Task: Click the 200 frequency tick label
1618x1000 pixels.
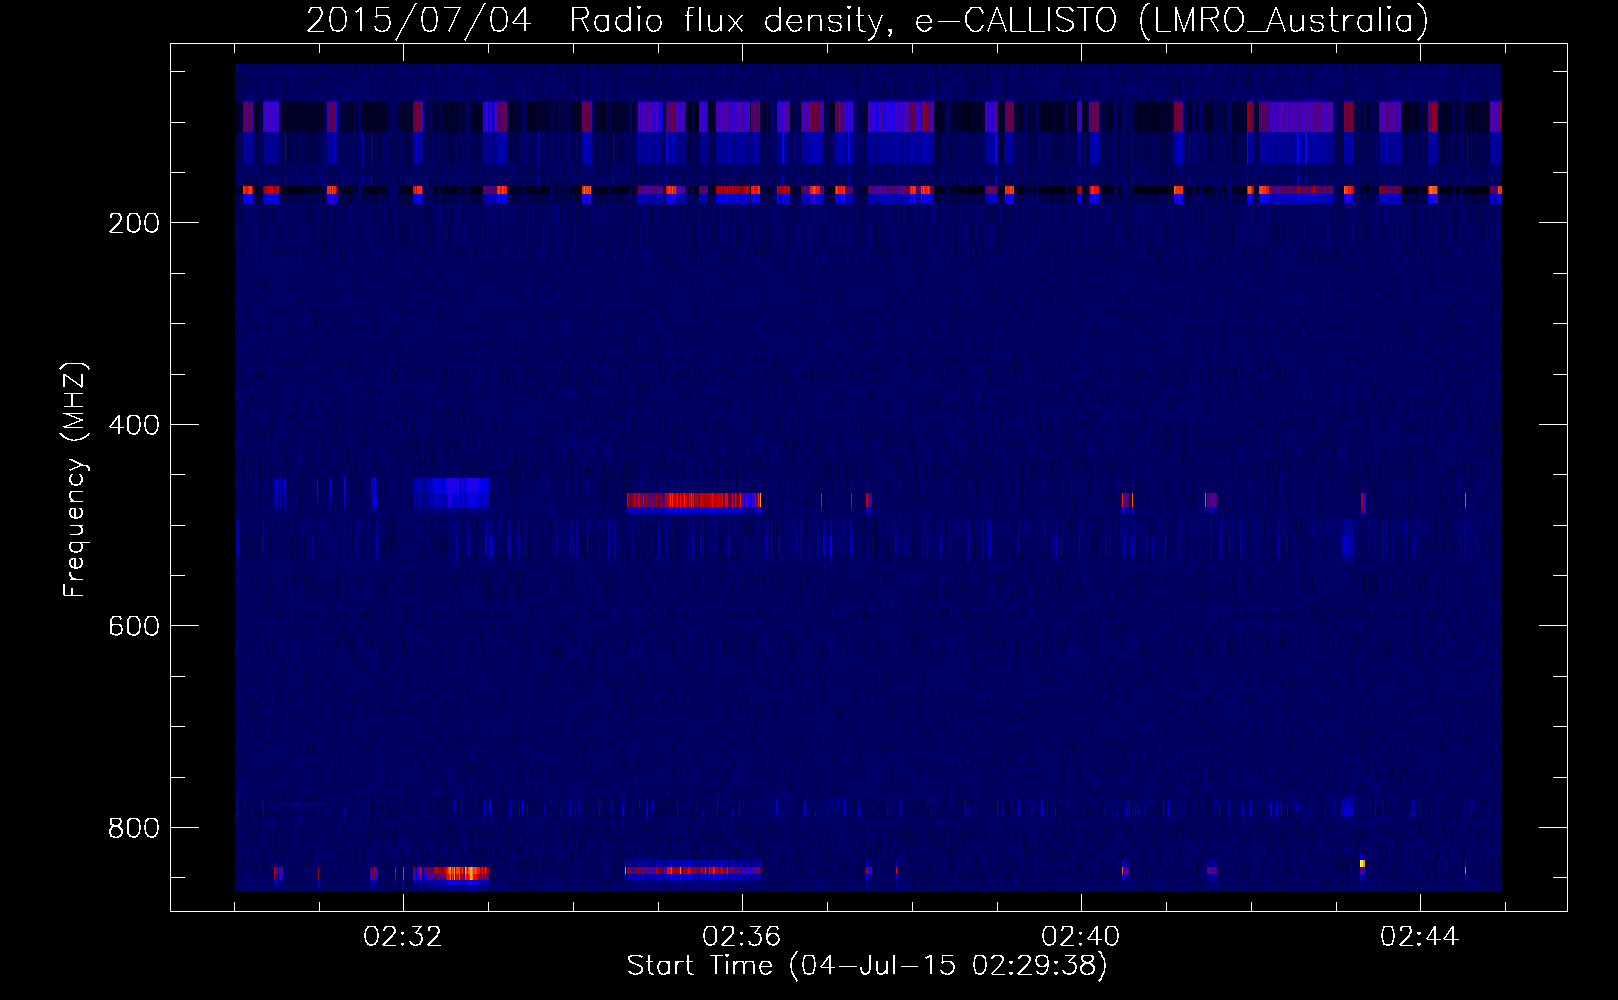Action: (x=134, y=222)
